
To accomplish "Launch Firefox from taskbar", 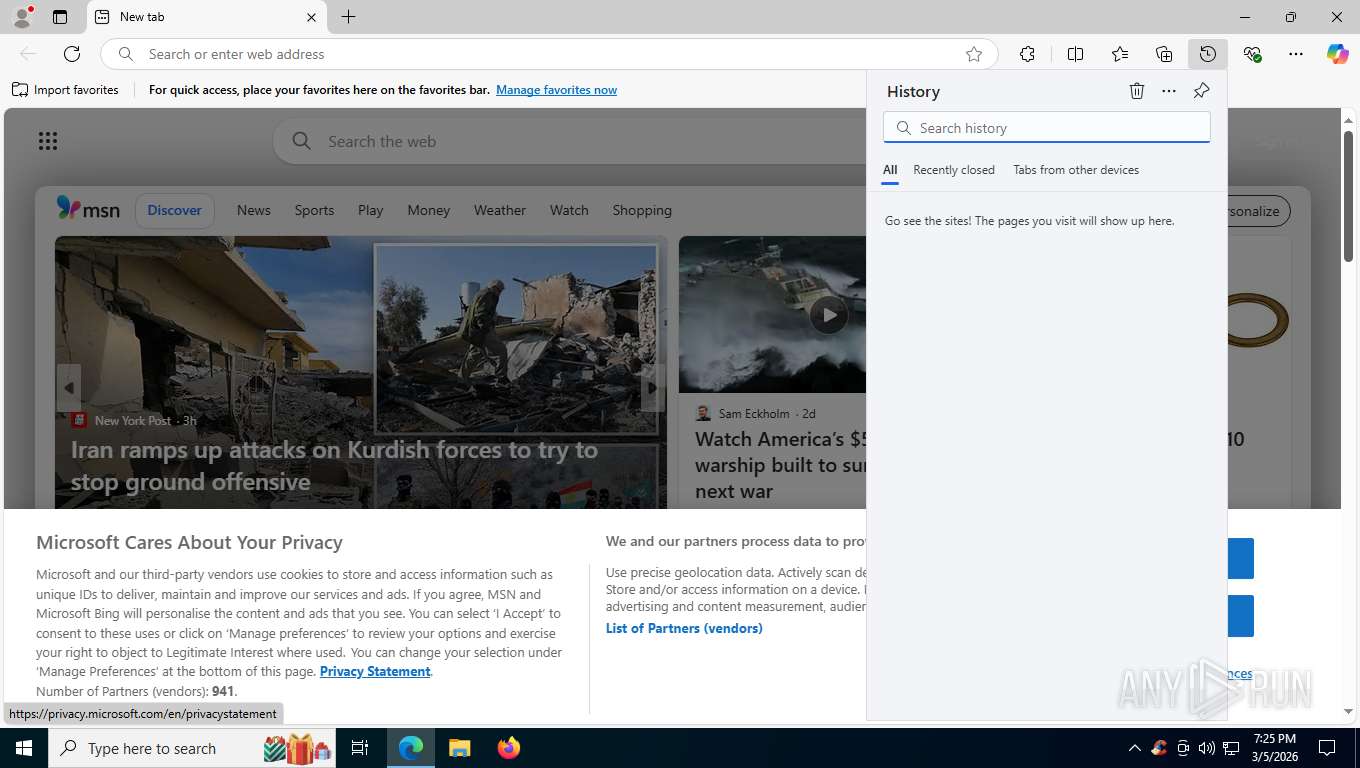I will [509, 748].
